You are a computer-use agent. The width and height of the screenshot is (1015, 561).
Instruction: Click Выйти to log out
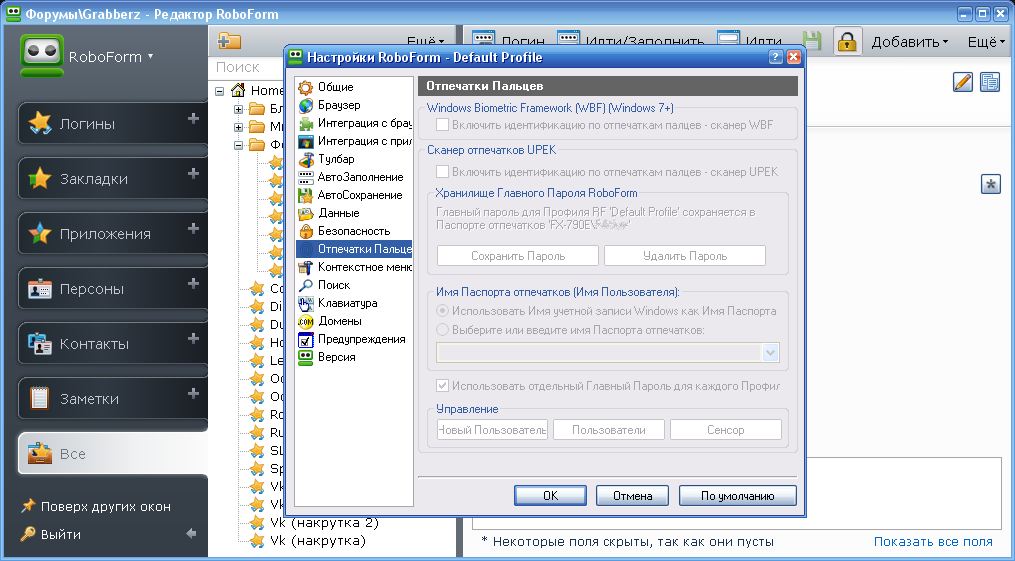[x=50, y=534]
